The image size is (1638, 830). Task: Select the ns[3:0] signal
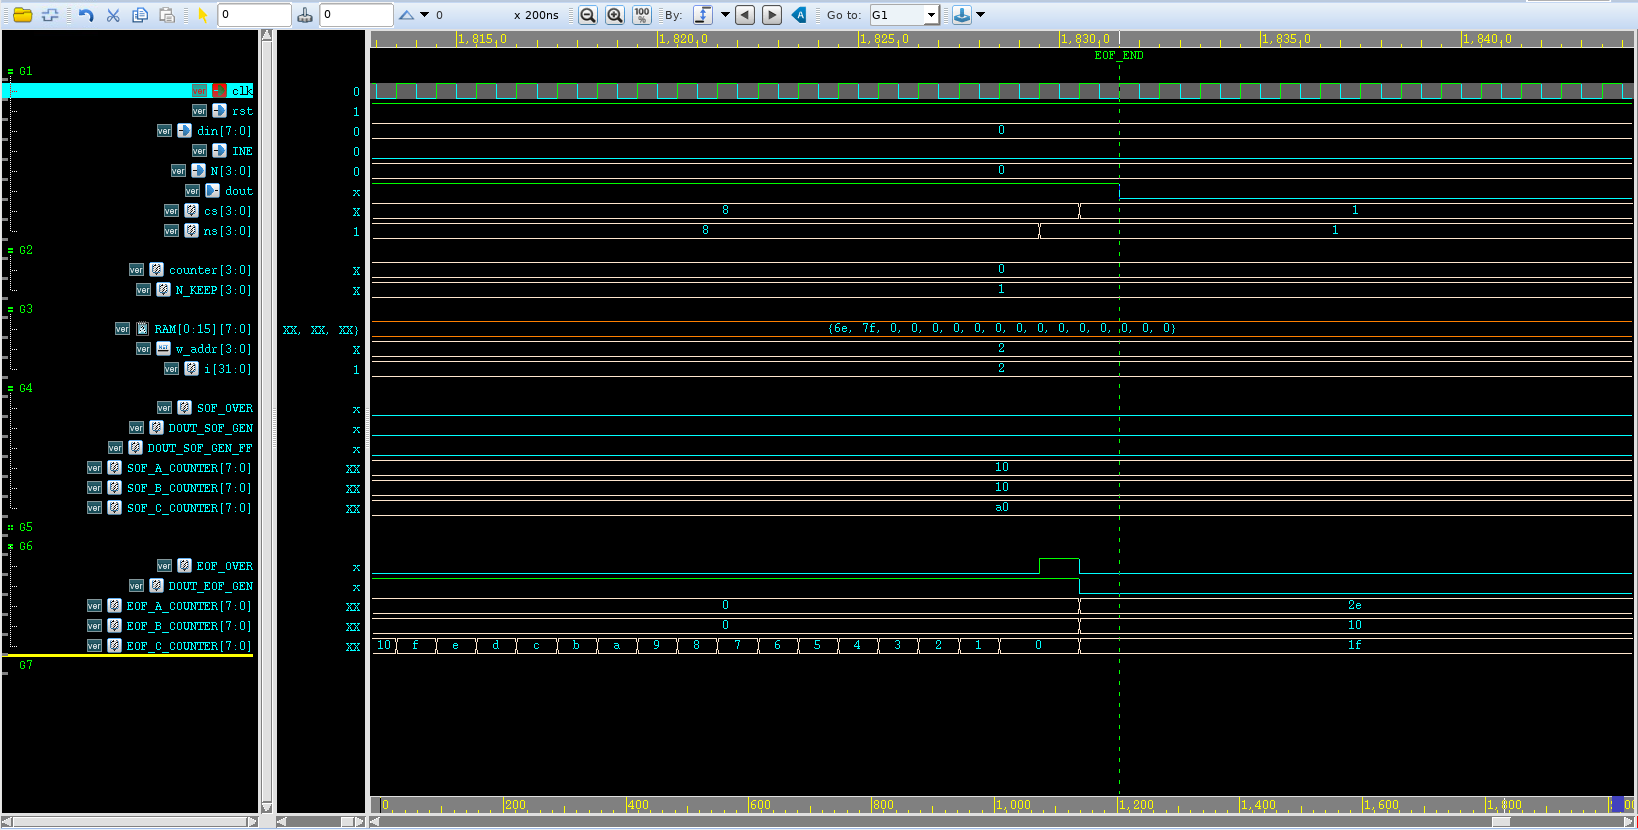pos(227,231)
